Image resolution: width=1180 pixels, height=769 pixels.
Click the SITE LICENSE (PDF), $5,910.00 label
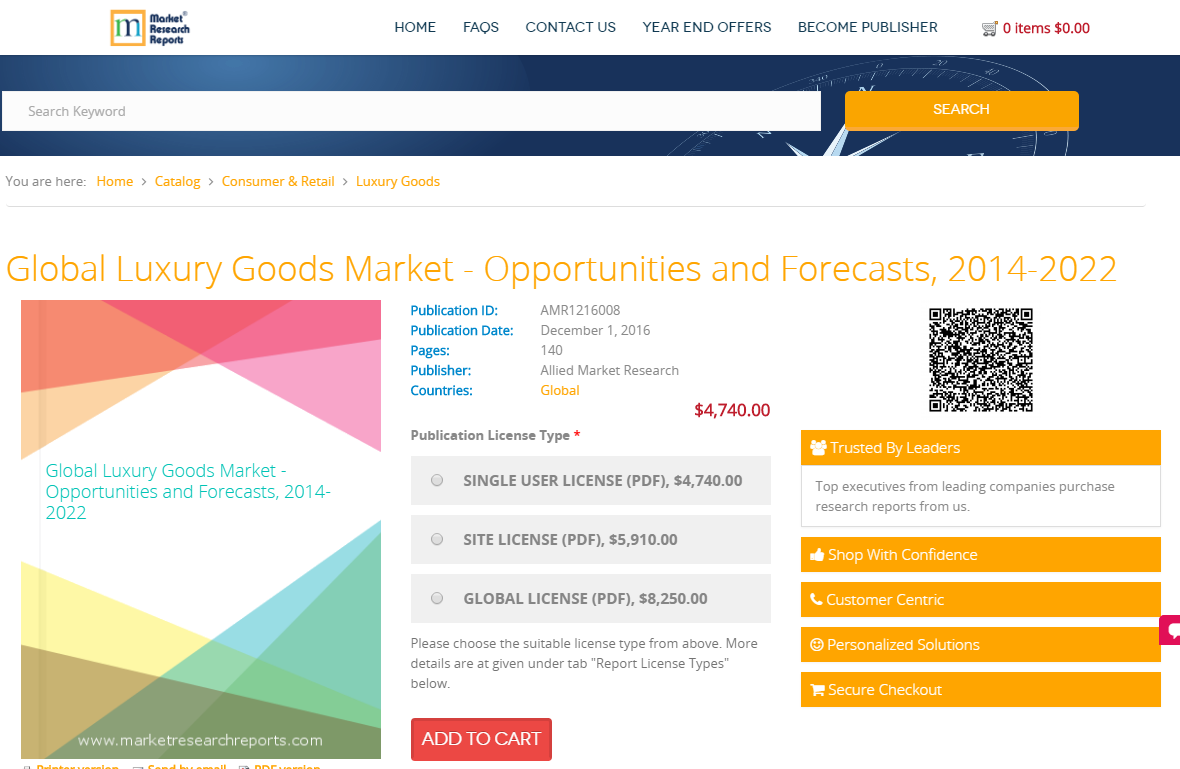(x=570, y=540)
